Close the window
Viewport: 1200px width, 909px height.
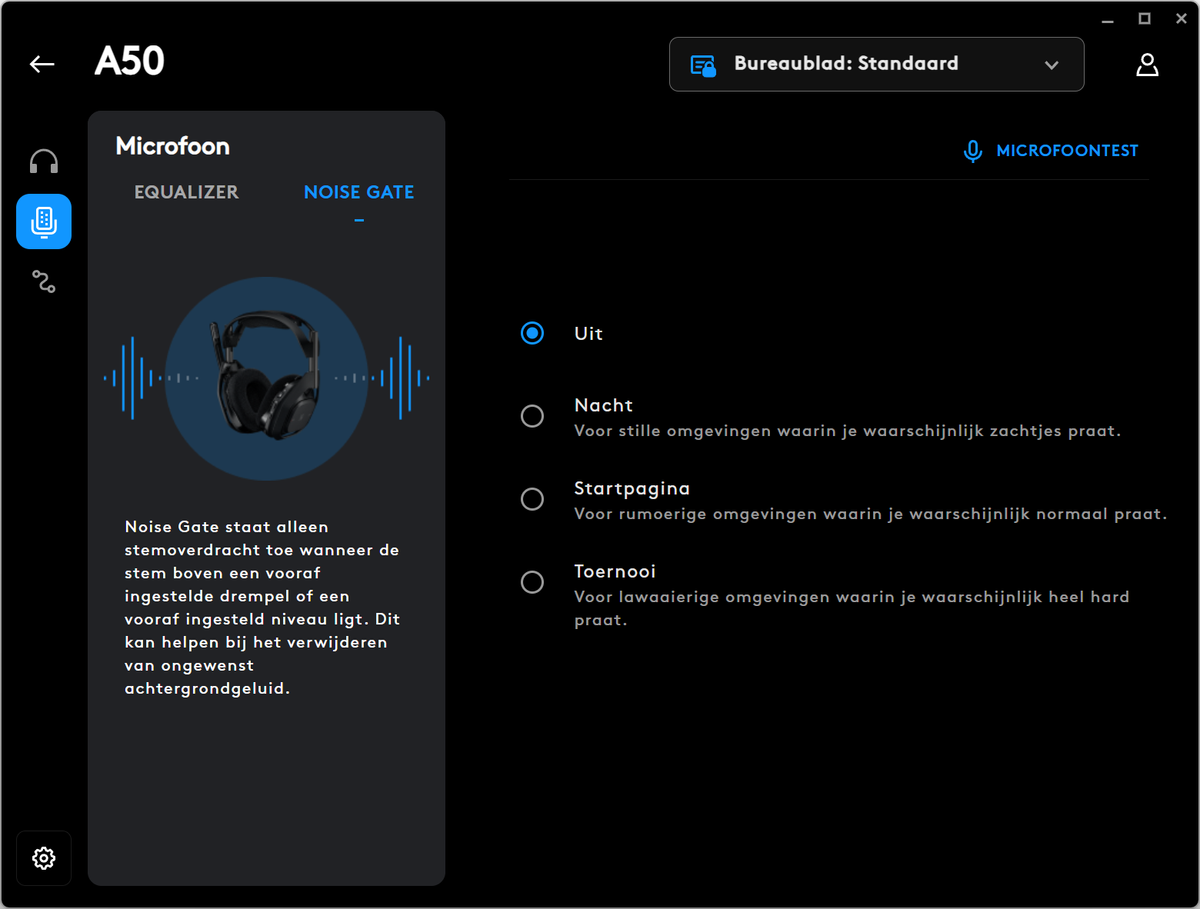click(1180, 19)
